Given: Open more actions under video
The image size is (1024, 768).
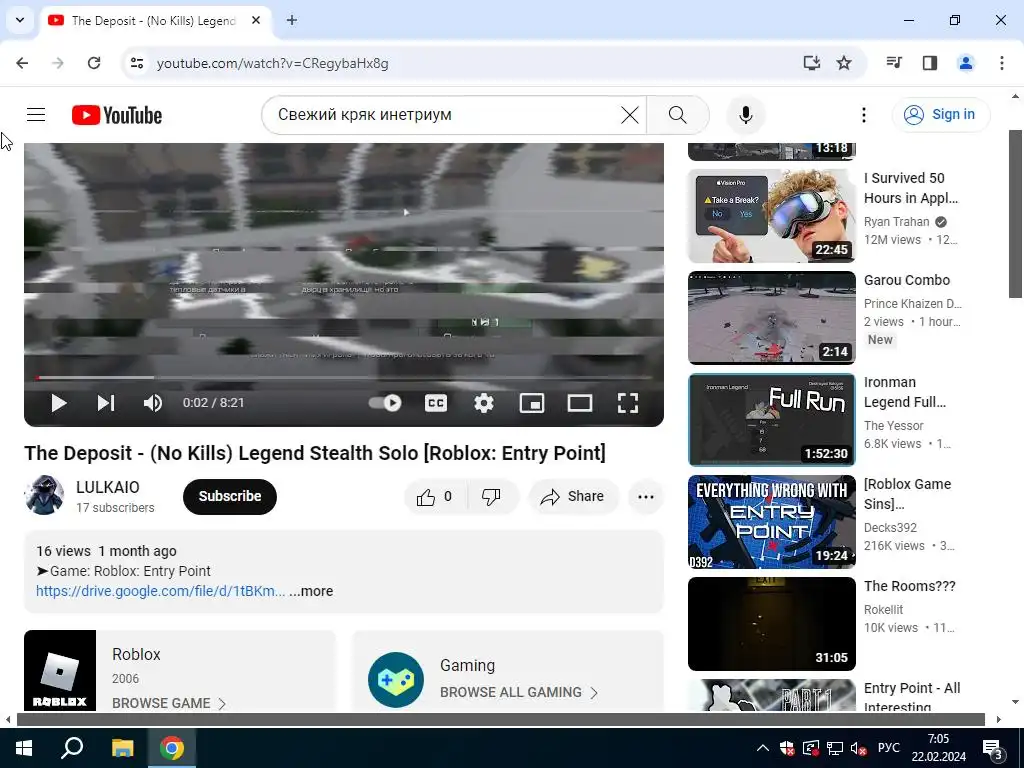Looking at the screenshot, I should [x=646, y=497].
